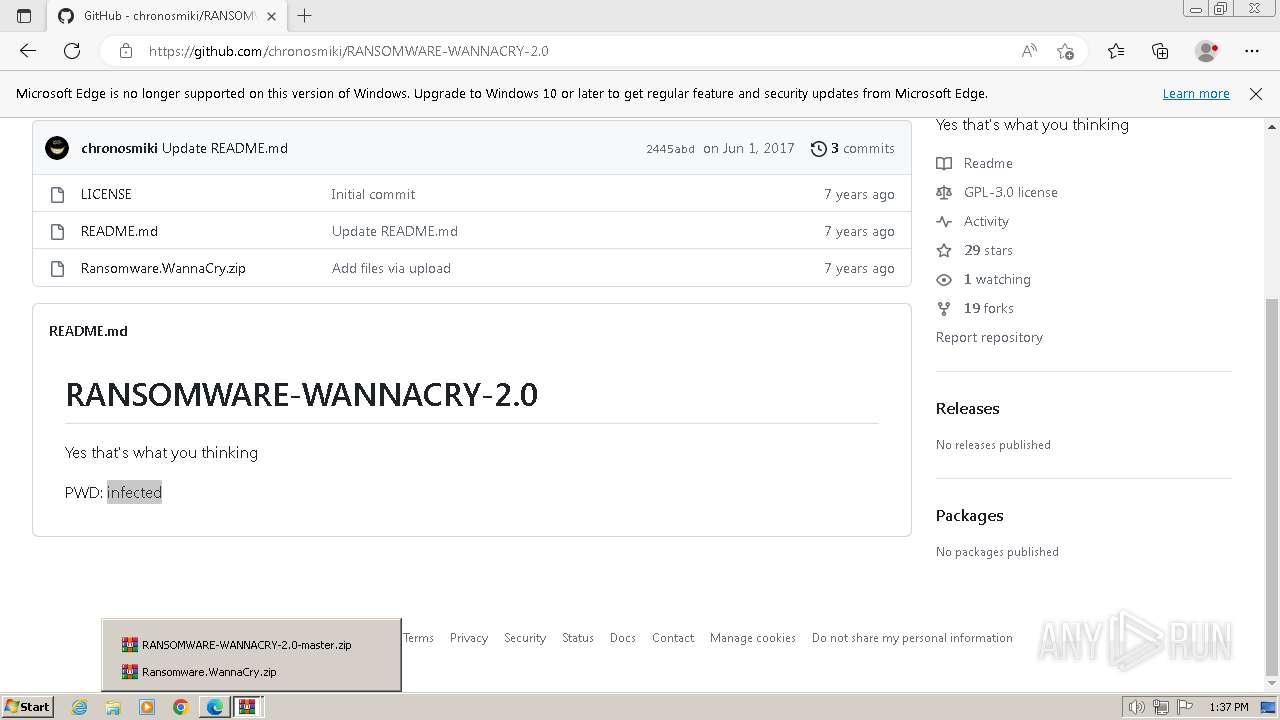Viewport: 1280px width, 720px height.
Task: Open the Releases heading link
Action: pyautogui.click(x=968, y=408)
